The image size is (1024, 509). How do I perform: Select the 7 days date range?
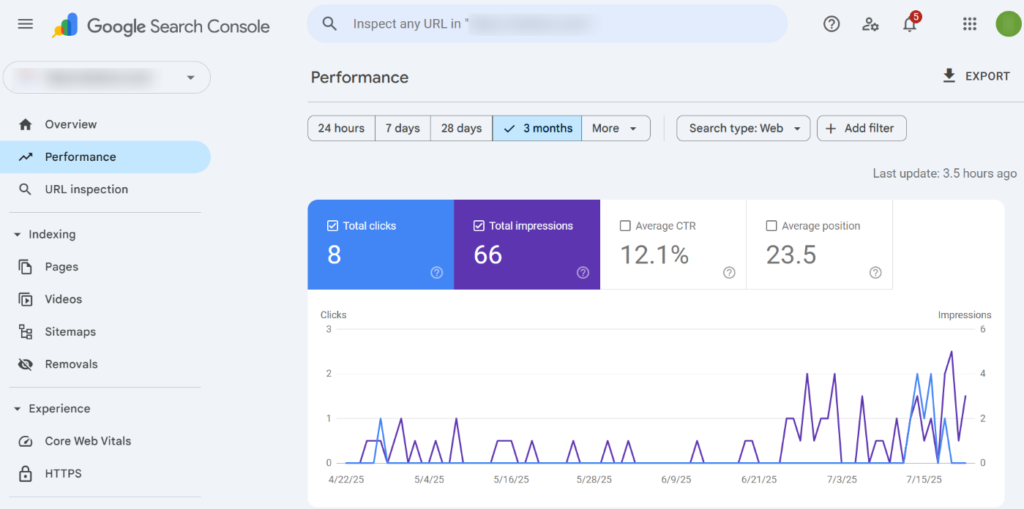click(x=402, y=128)
